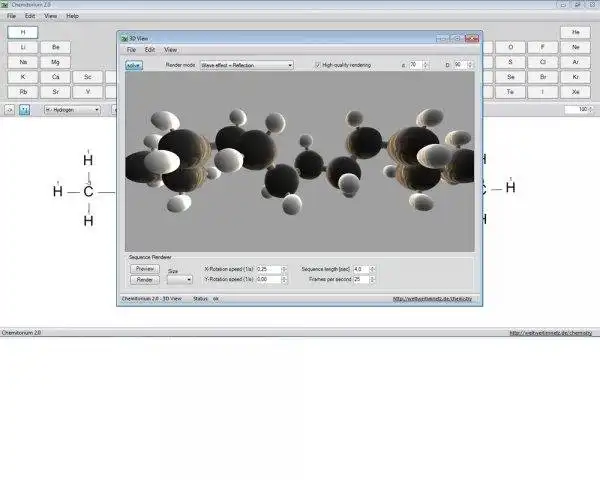This screenshot has width=600, height=480.
Task: Click the D value field showing 90
Action: [460, 65]
